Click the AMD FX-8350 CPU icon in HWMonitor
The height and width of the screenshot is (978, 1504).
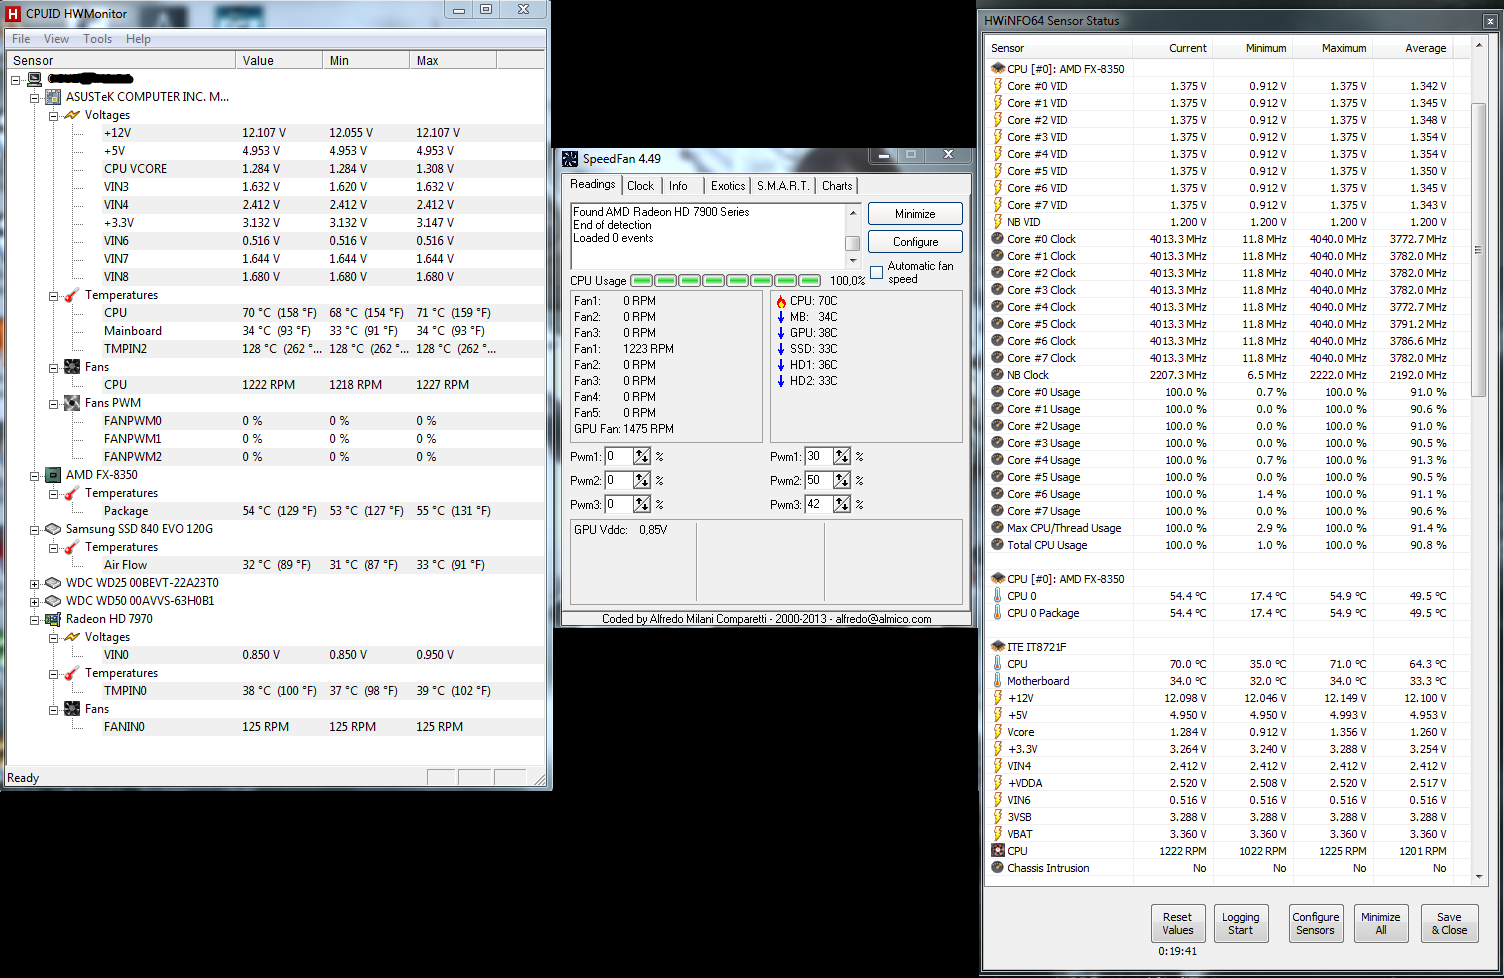click(53, 475)
